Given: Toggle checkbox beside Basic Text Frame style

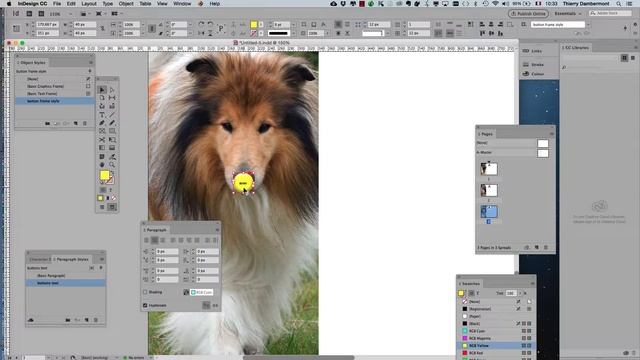Looking at the screenshot, I should point(88,93).
